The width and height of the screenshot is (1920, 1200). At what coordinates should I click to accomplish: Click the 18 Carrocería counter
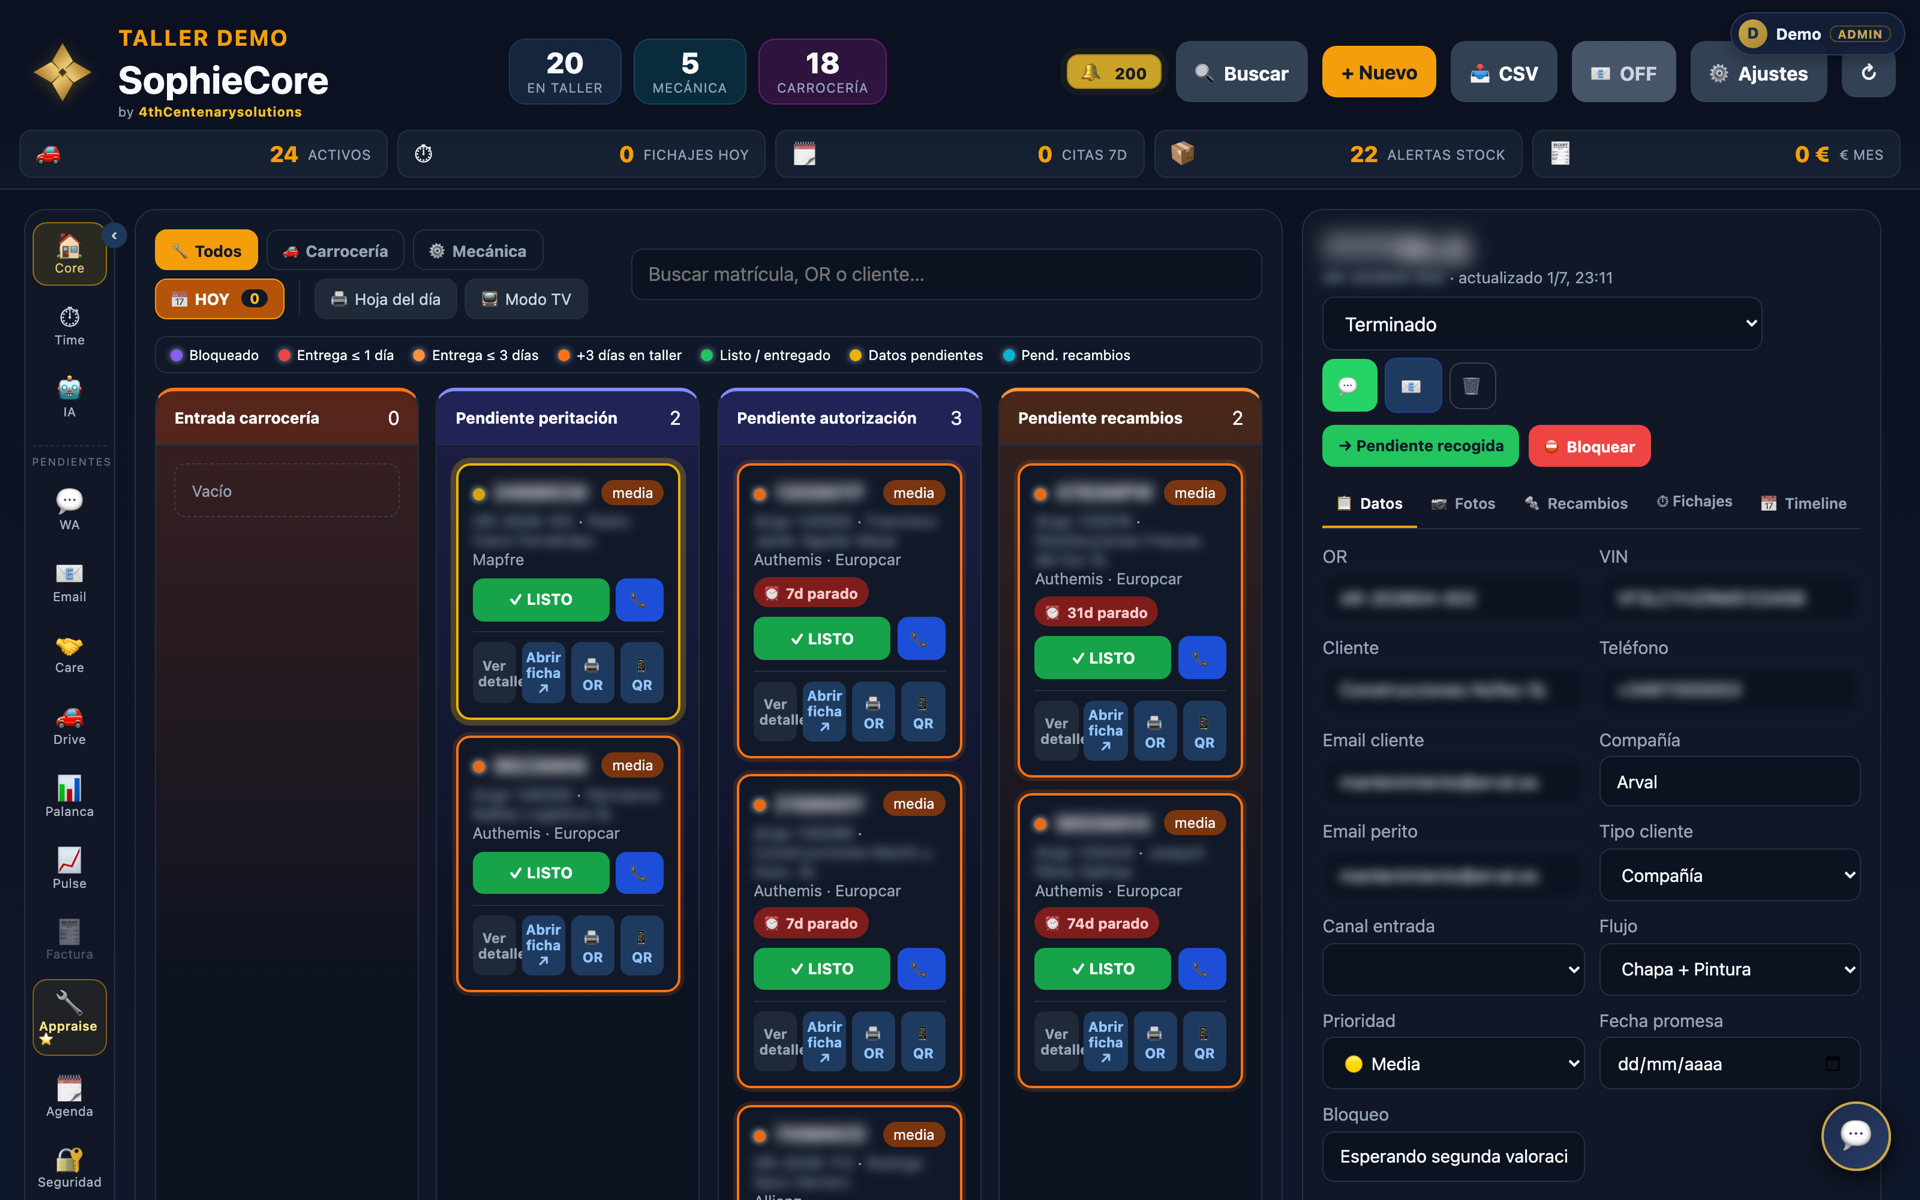coord(822,72)
